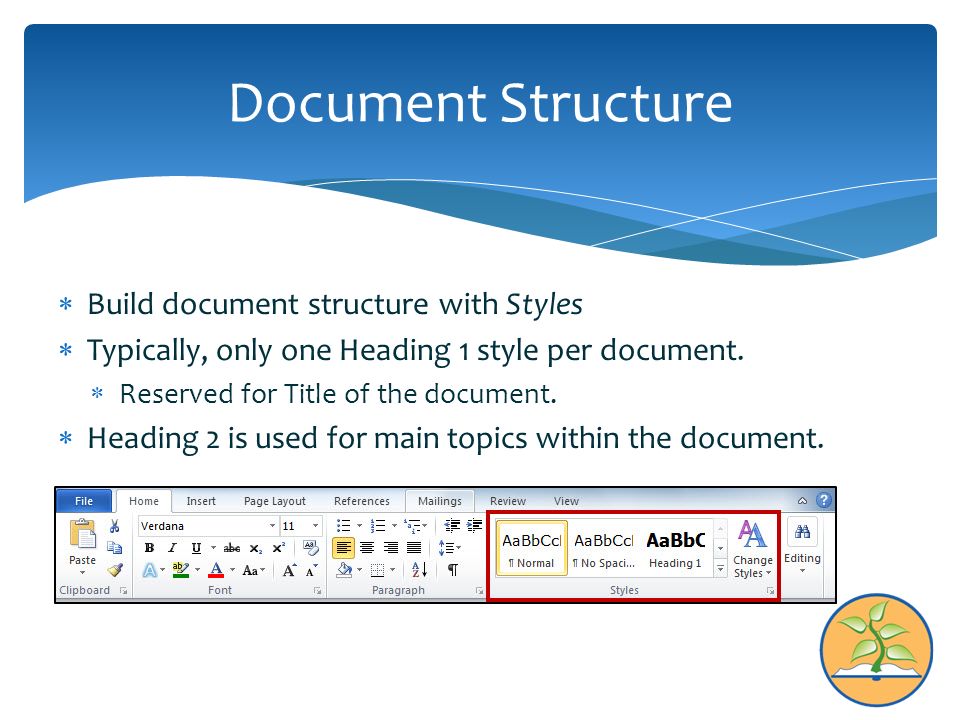Screen dimensions: 960x720
Task: Click the Multilevel List icon
Action: click(x=412, y=526)
